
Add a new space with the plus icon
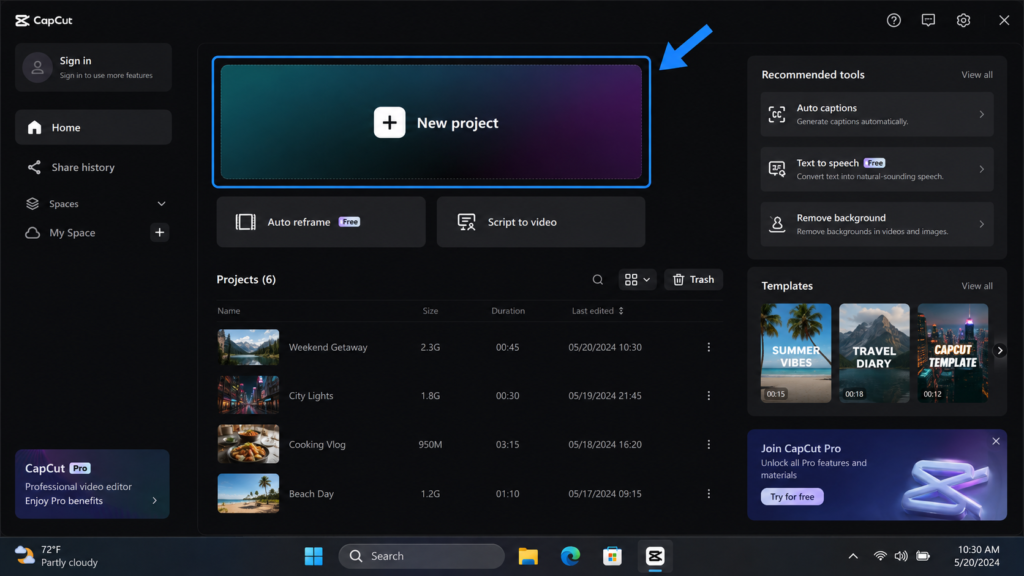(159, 232)
